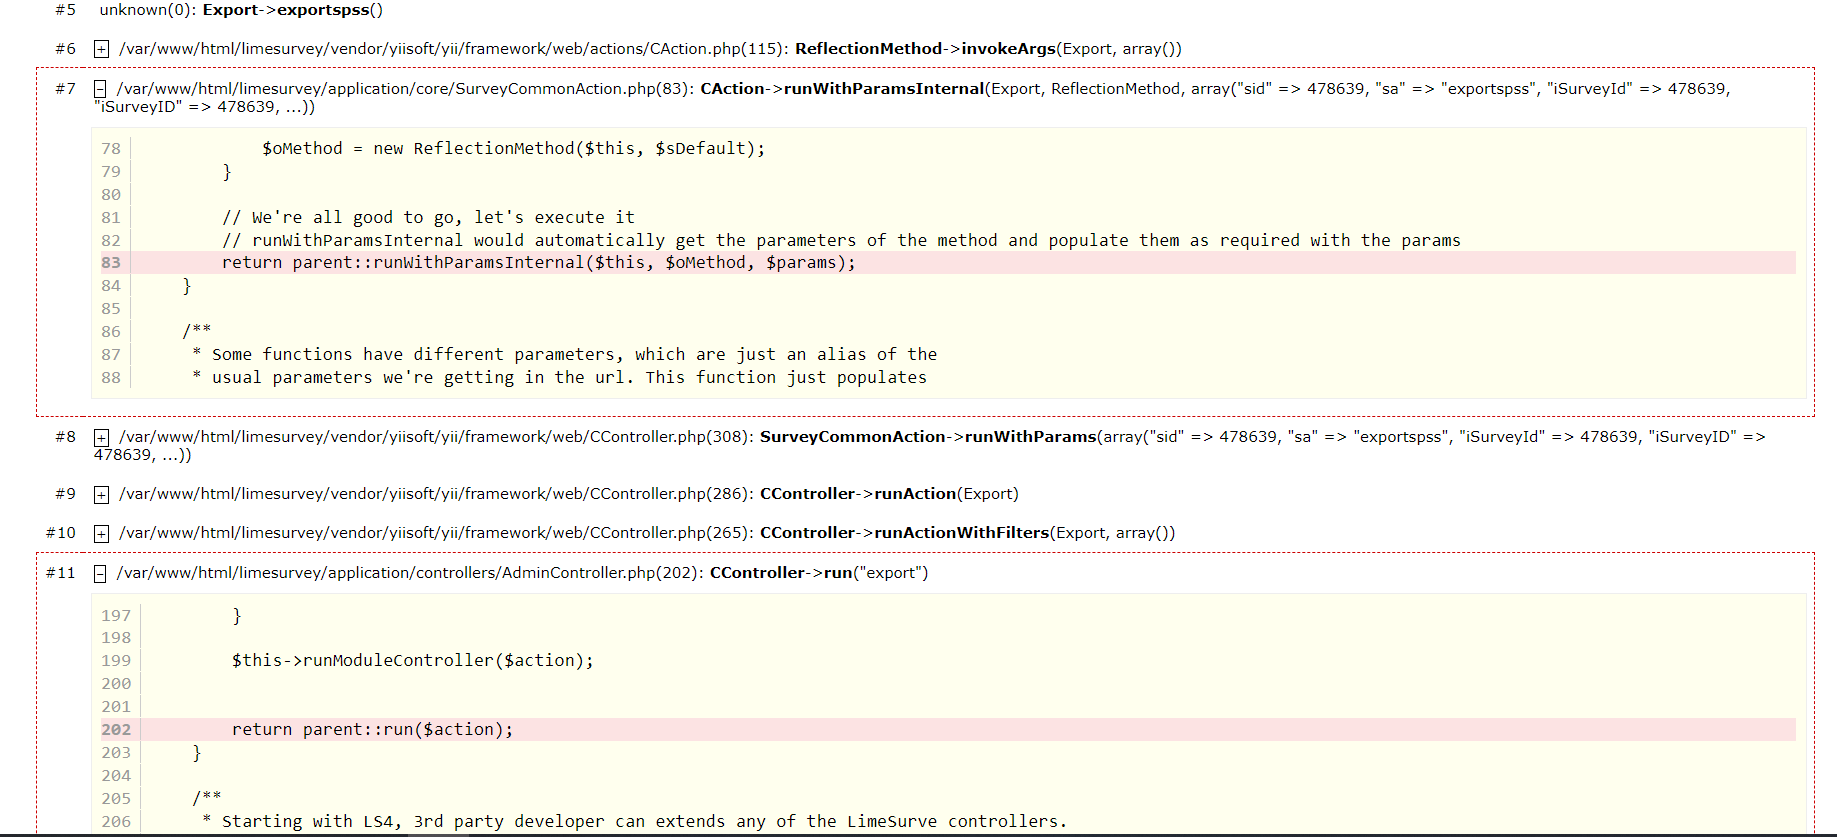Image resolution: width=1837 pixels, height=837 pixels.
Task: Click the SurveyCommonAction.php(83) file path
Action: [x=404, y=89]
